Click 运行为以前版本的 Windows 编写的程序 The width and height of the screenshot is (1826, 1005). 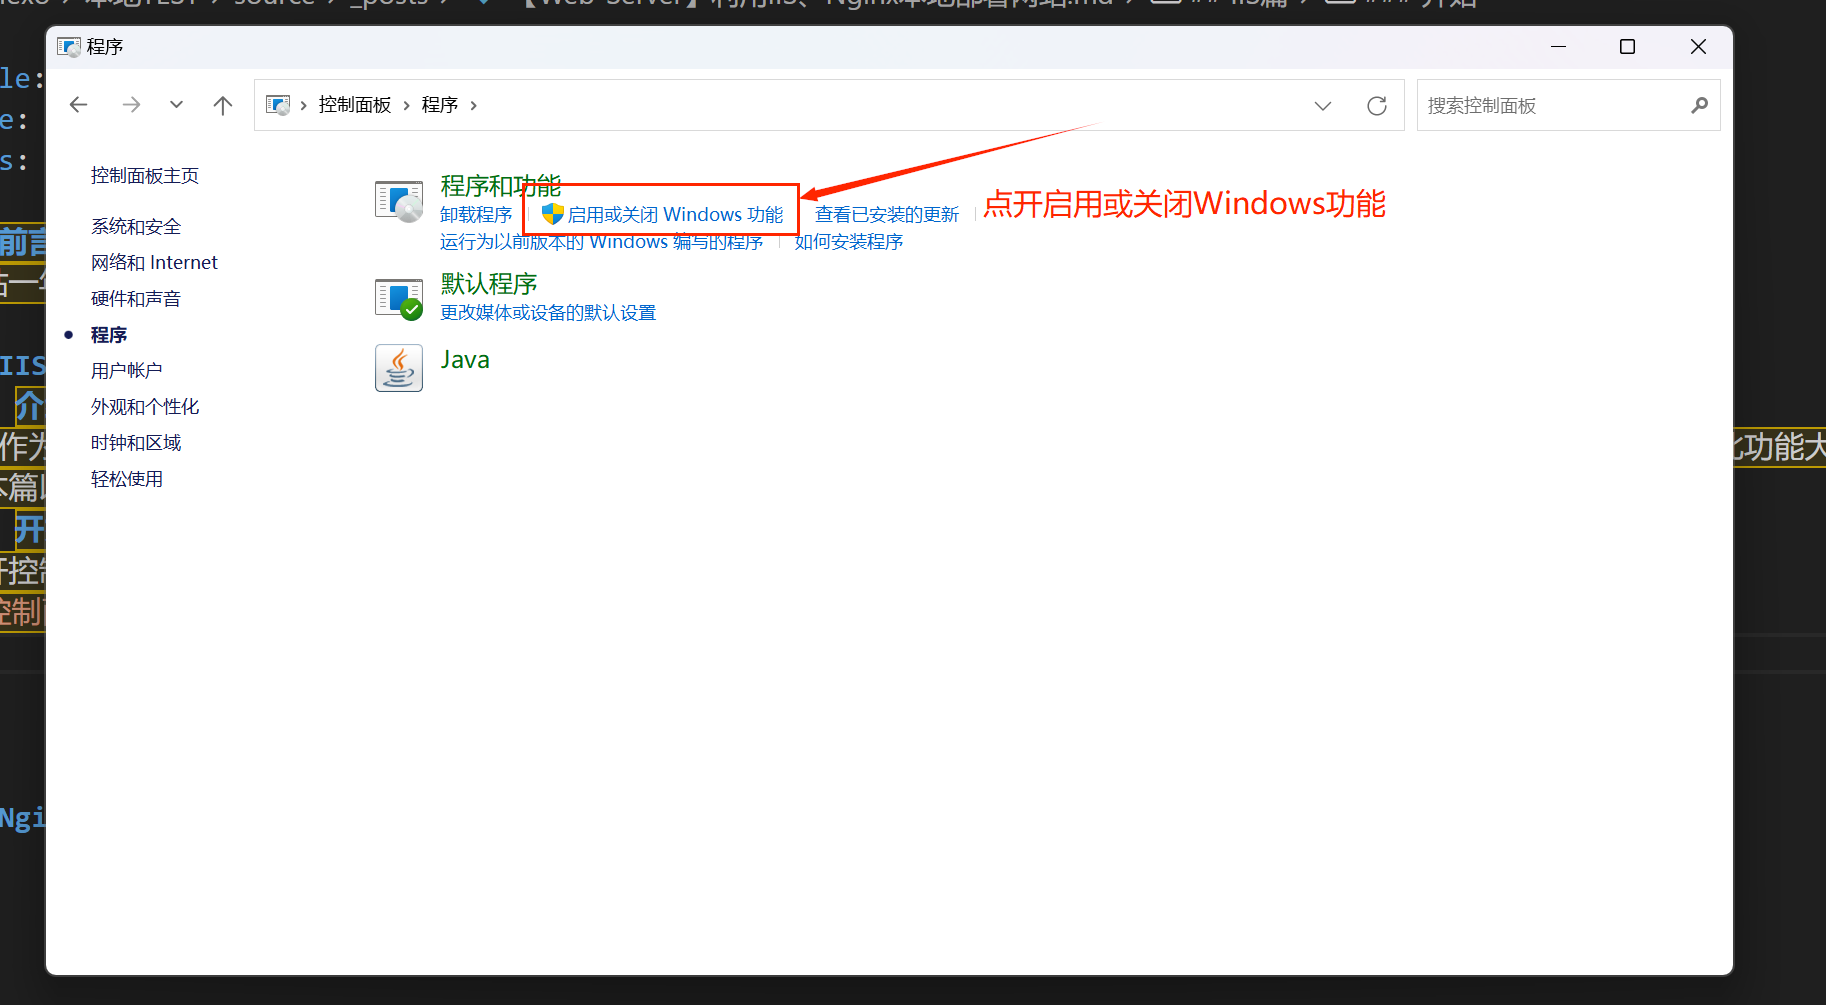[x=602, y=242]
